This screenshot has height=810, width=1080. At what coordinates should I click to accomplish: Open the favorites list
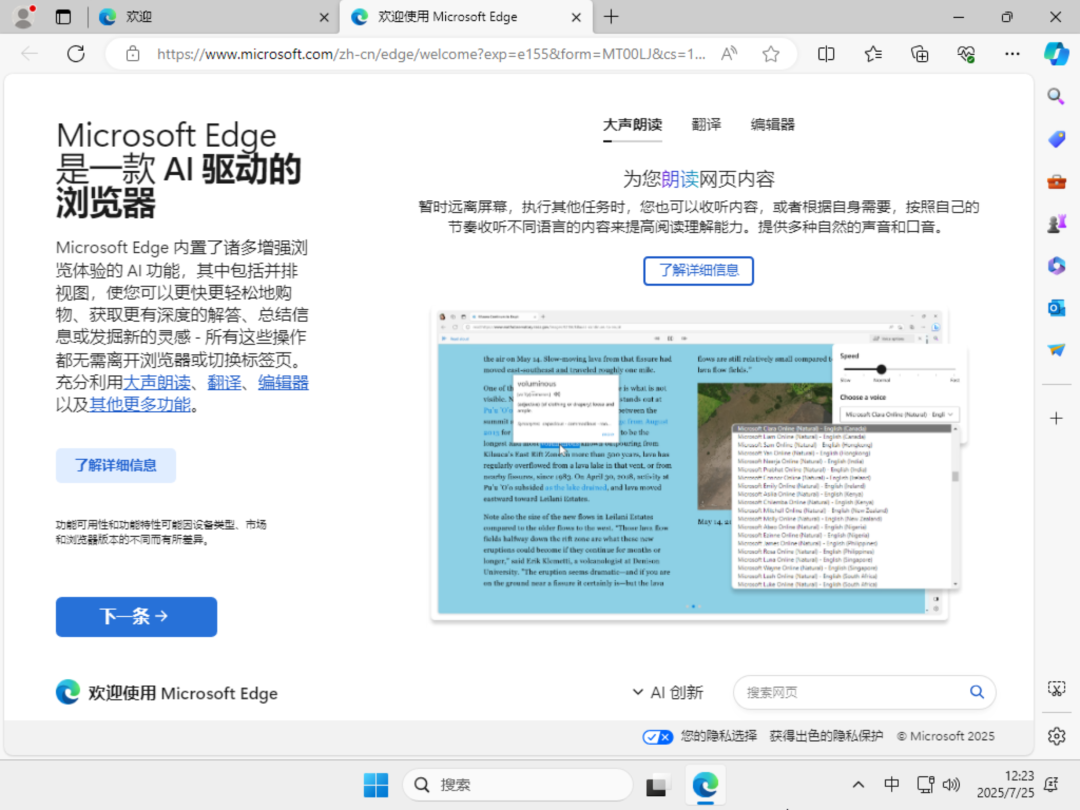(x=873, y=54)
